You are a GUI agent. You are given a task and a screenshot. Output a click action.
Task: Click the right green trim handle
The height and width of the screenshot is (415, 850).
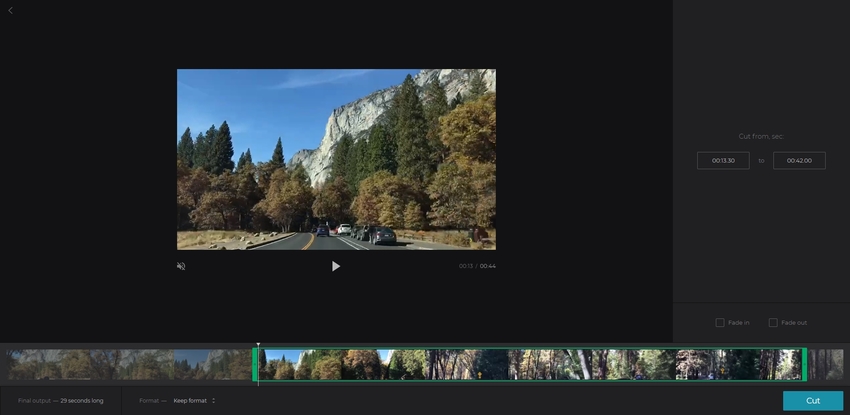(804, 364)
